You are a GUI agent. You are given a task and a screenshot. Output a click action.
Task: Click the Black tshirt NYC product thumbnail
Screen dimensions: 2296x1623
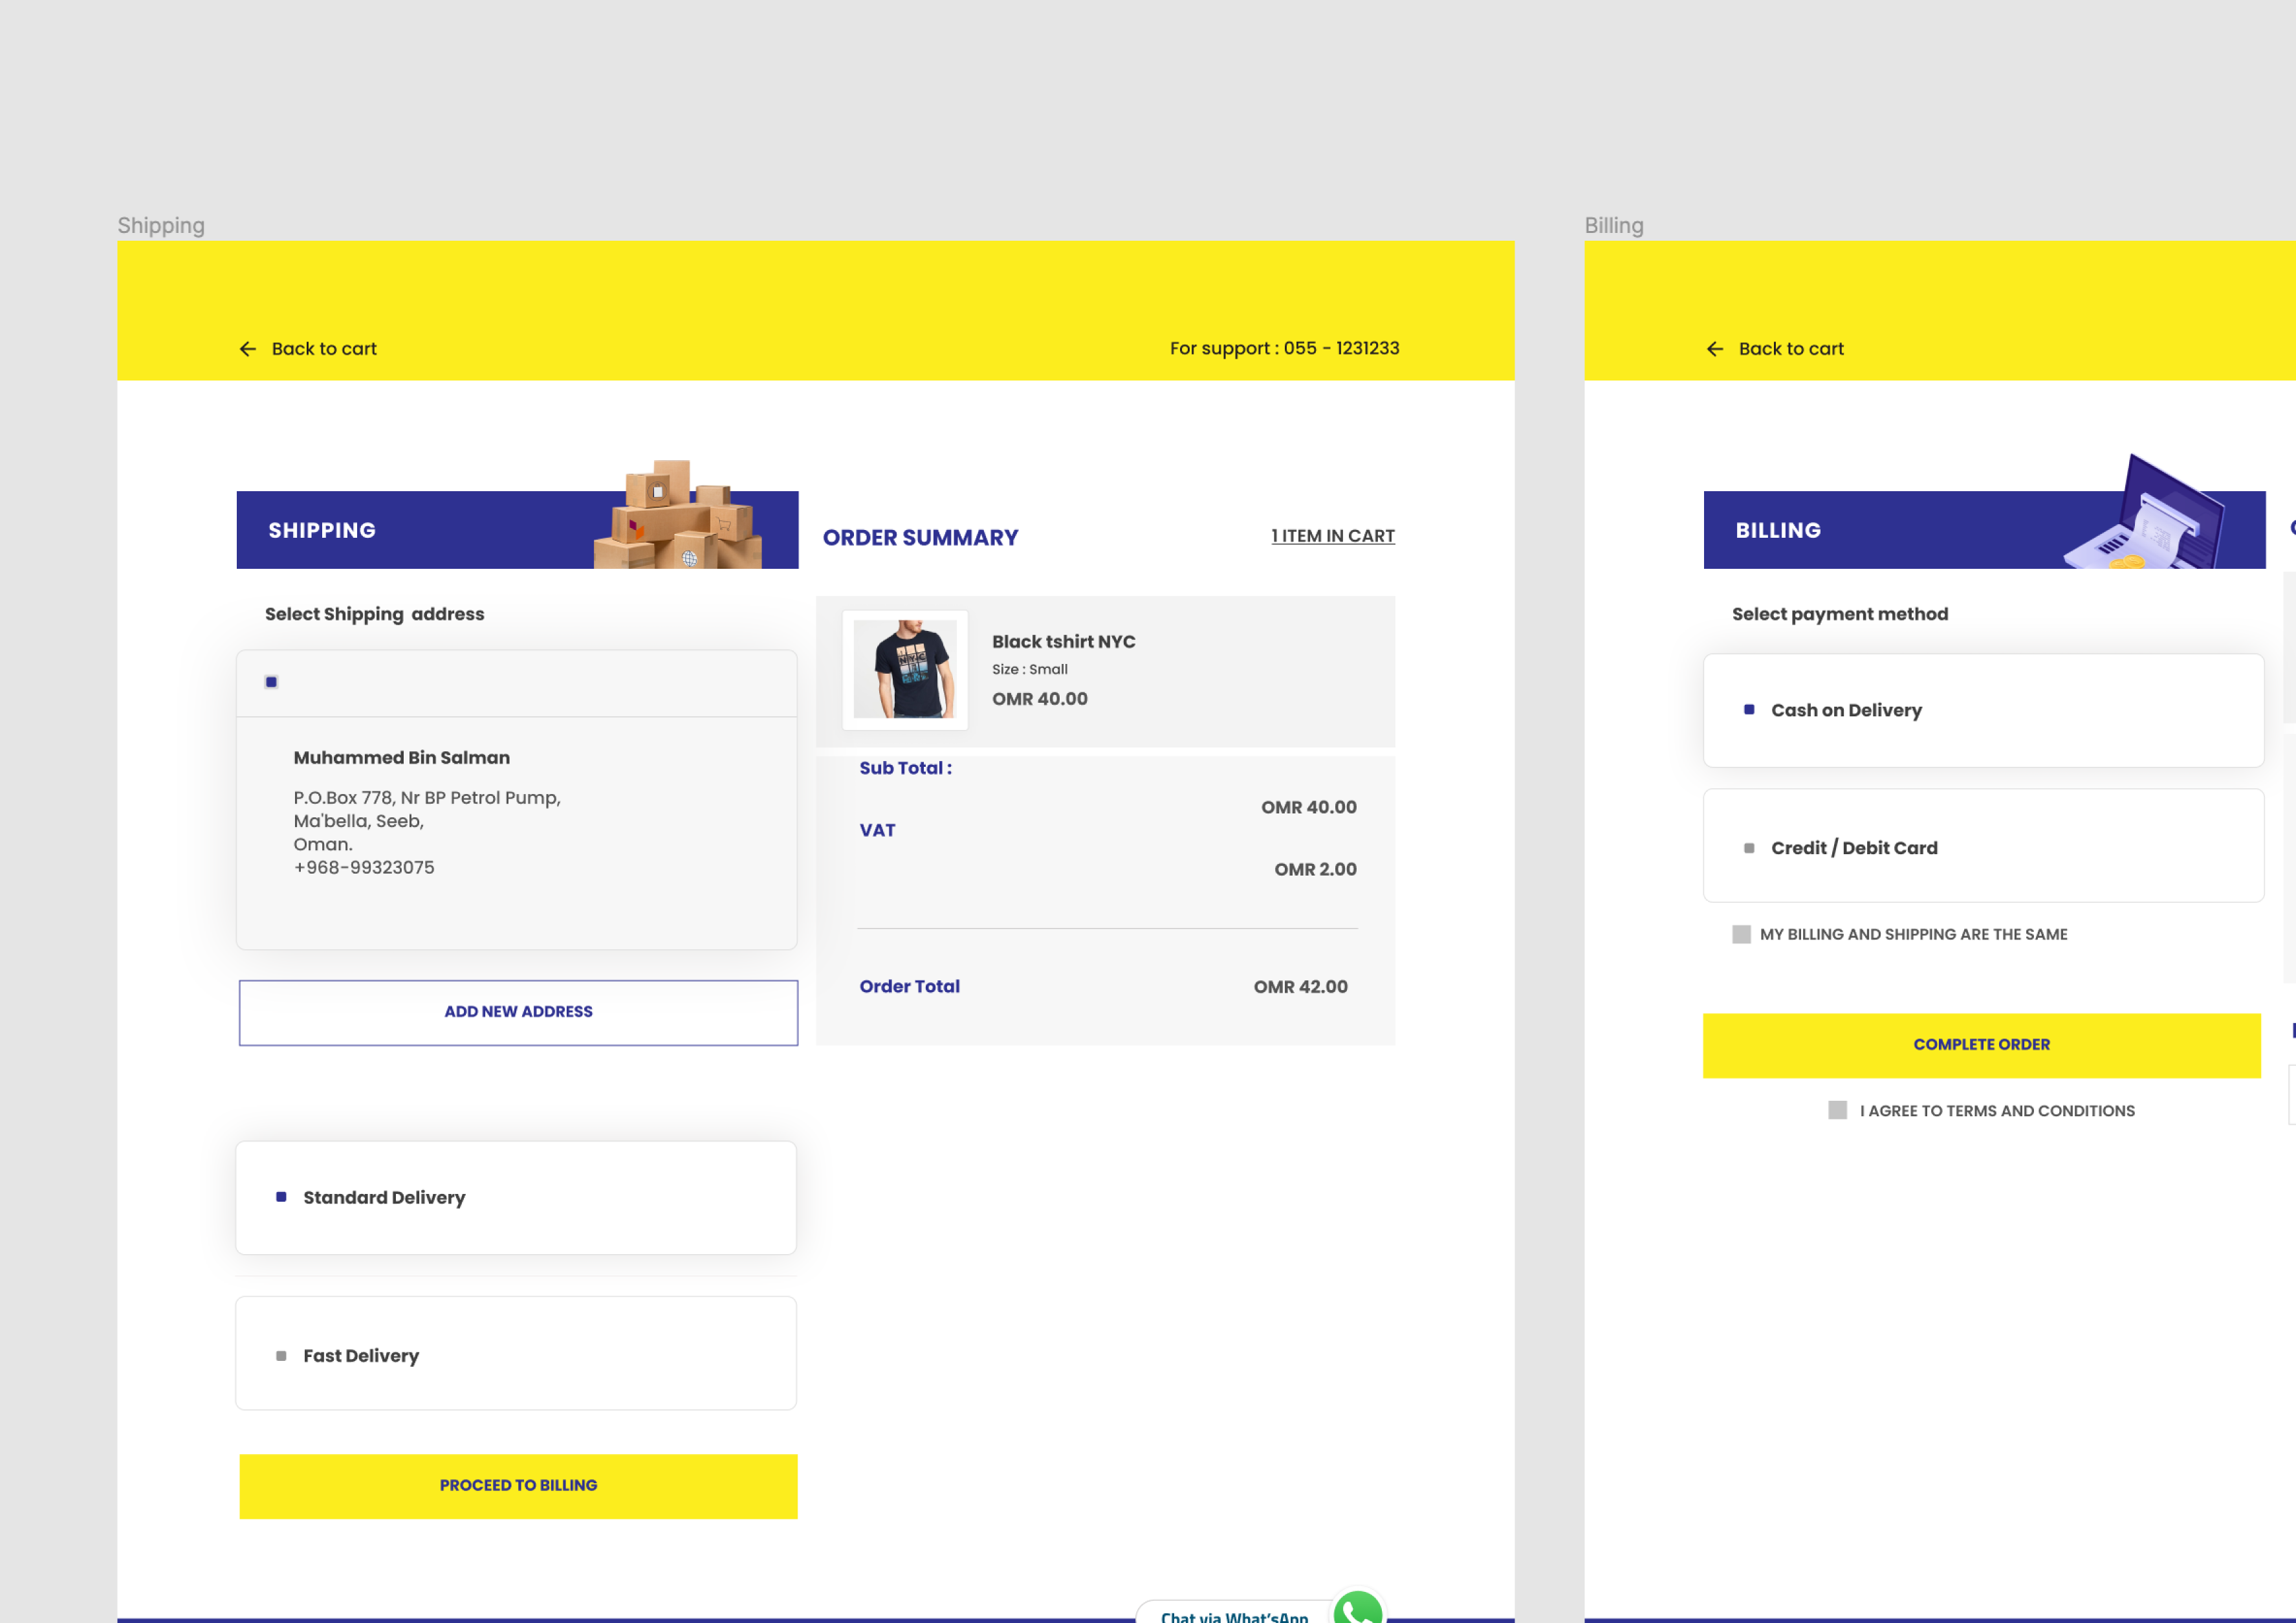coord(905,669)
